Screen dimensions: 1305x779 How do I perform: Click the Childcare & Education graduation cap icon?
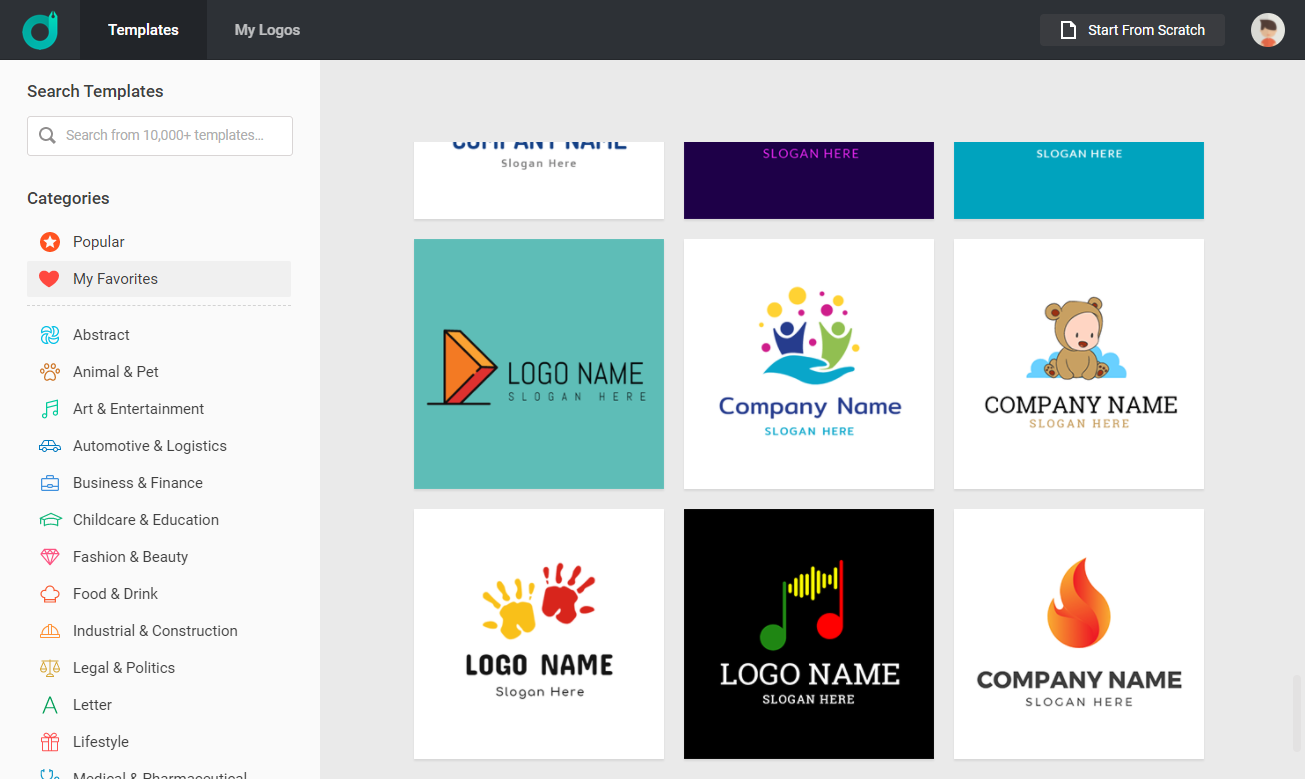pos(50,520)
